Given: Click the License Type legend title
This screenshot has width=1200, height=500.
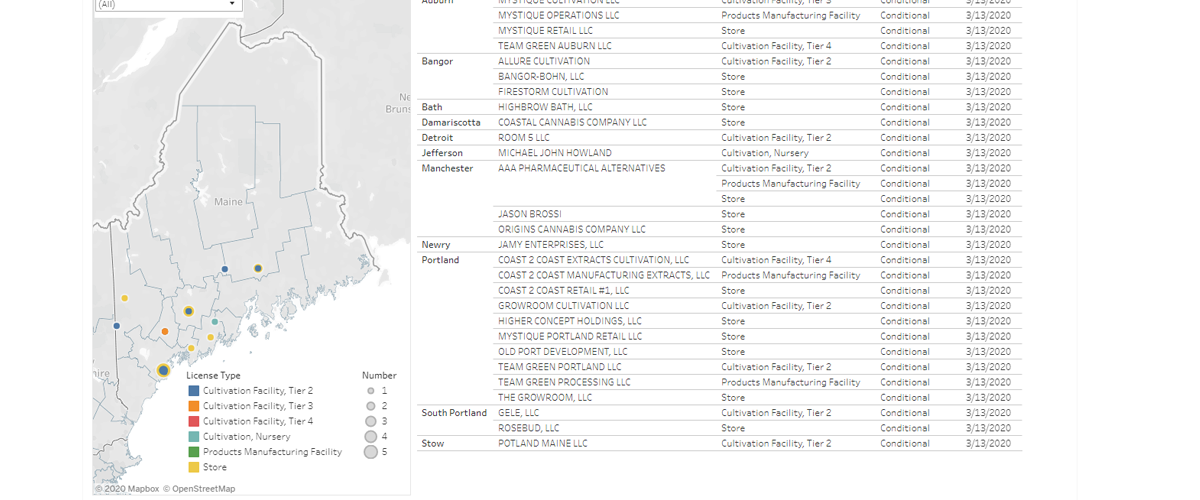Looking at the screenshot, I should coord(213,375).
